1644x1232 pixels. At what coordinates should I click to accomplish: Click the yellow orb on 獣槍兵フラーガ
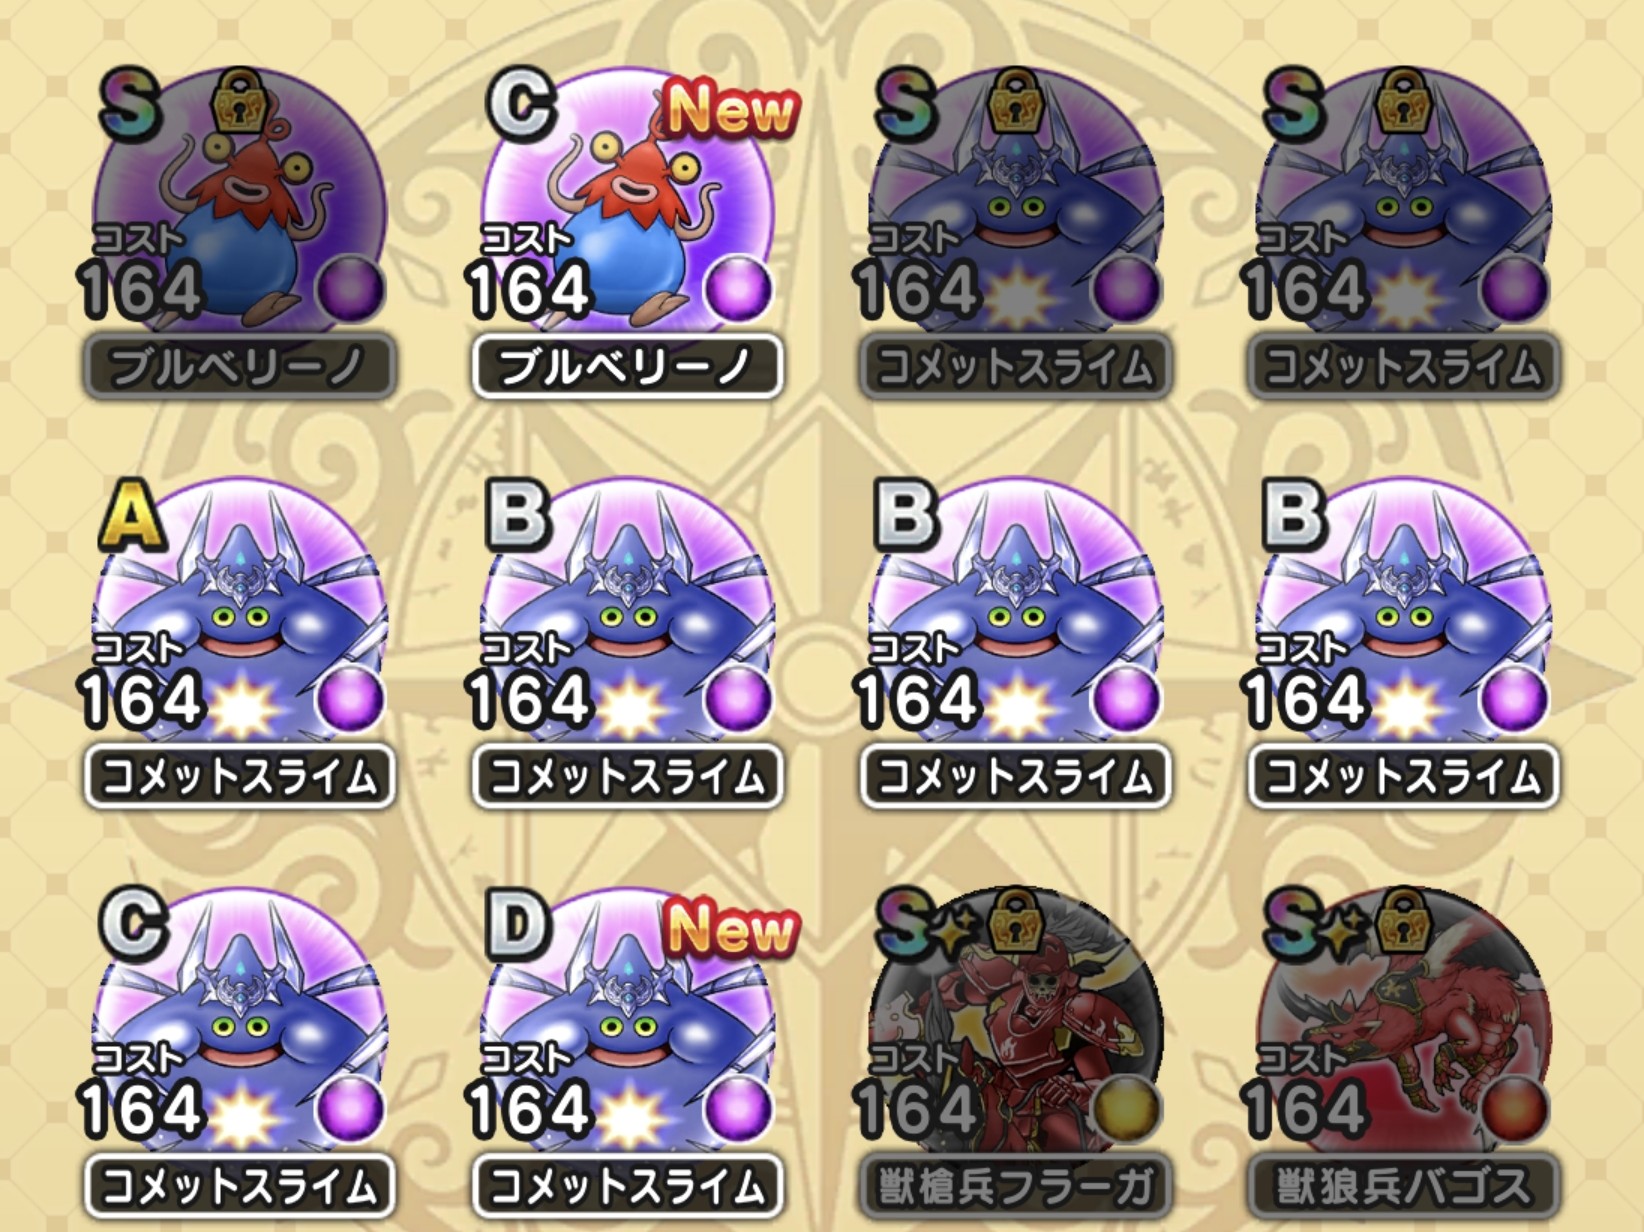1126,1108
